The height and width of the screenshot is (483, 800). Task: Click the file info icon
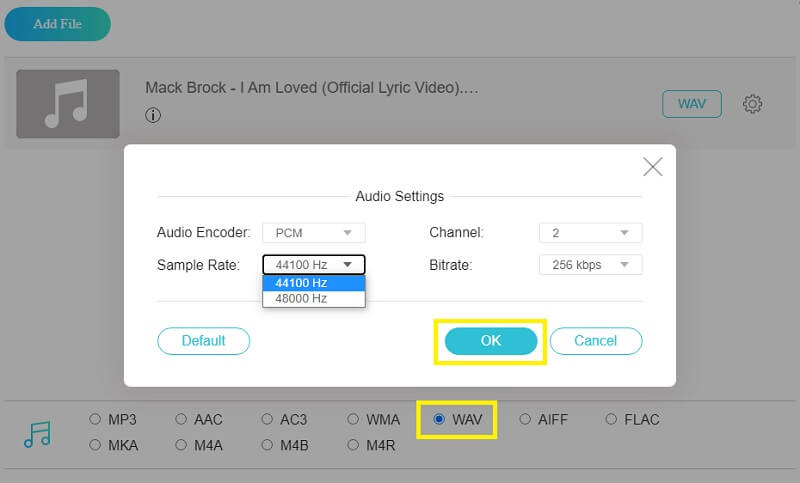(x=153, y=115)
